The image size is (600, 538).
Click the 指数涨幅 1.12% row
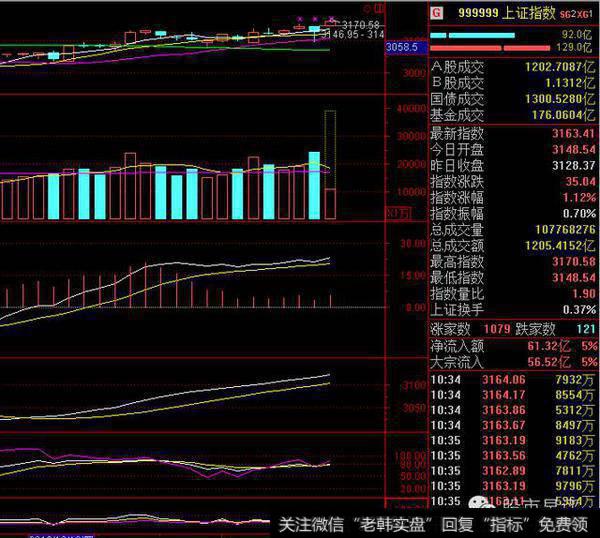tap(513, 197)
